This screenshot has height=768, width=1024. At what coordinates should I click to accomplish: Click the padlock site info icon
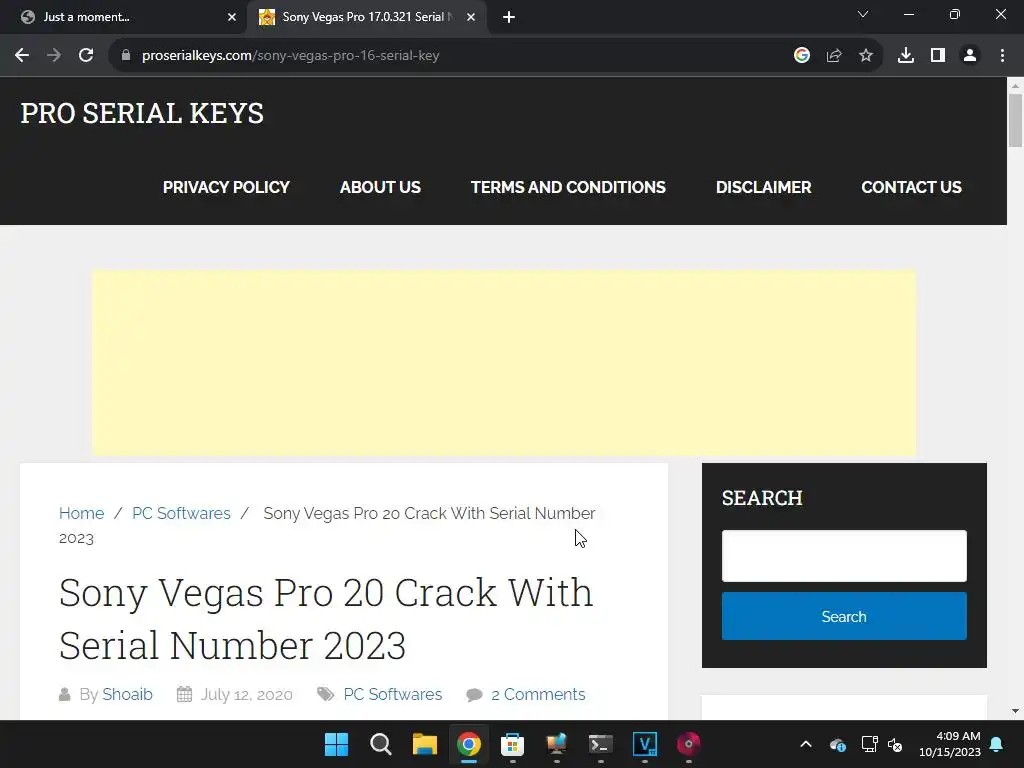coord(126,56)
